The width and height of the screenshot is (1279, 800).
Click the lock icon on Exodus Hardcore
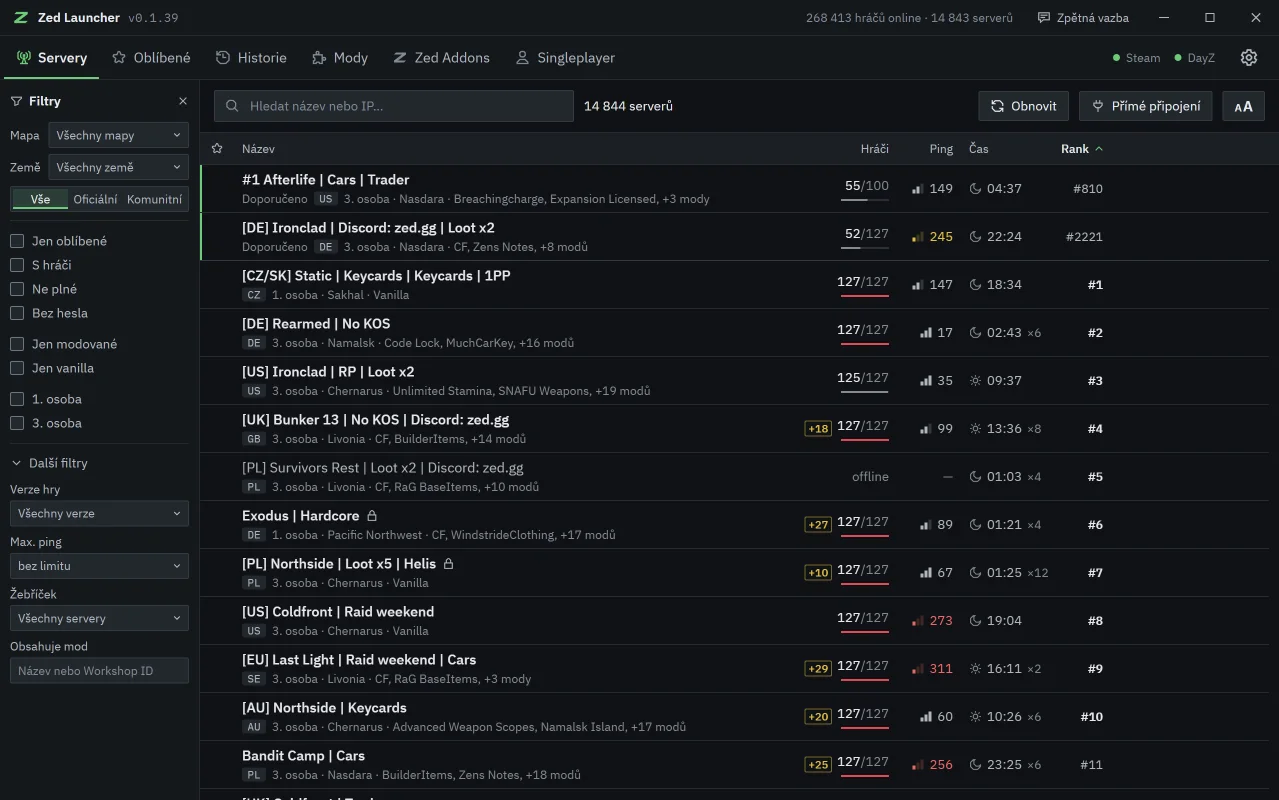click(x=372, y=516)
